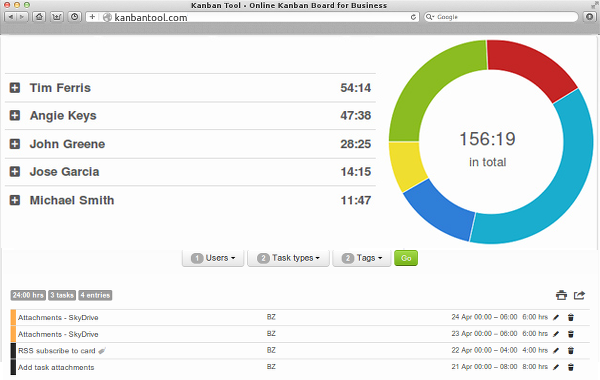Edit the 24 Apr Attachments - SkyDrive entry
600x380 pixels.
(556, 317)
